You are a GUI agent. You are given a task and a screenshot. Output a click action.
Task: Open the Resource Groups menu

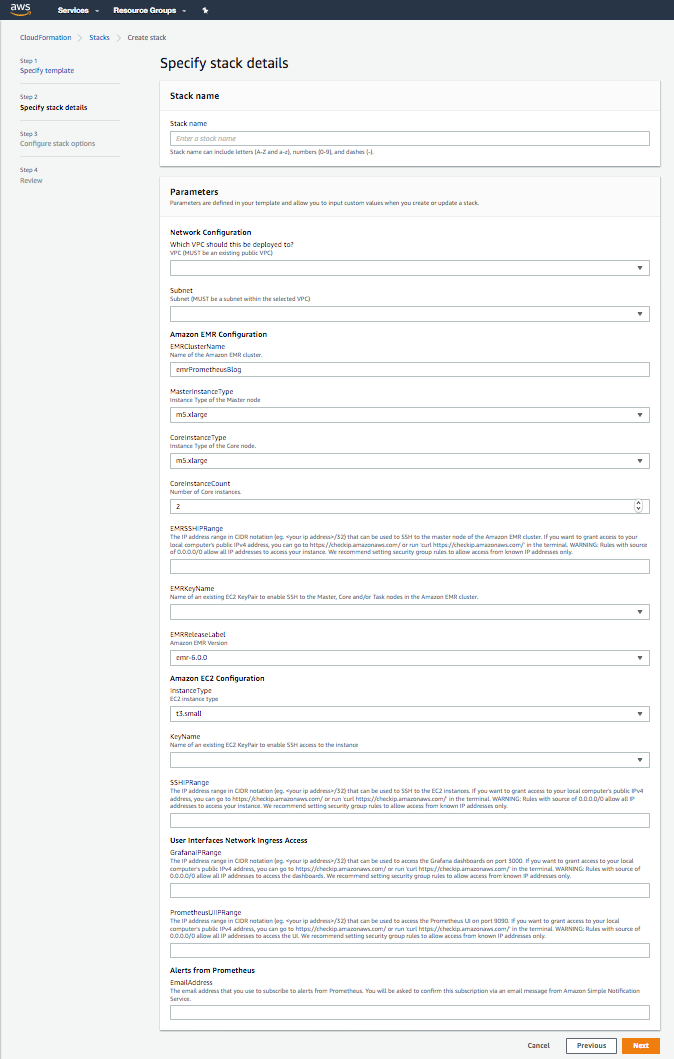click(150, 10)
